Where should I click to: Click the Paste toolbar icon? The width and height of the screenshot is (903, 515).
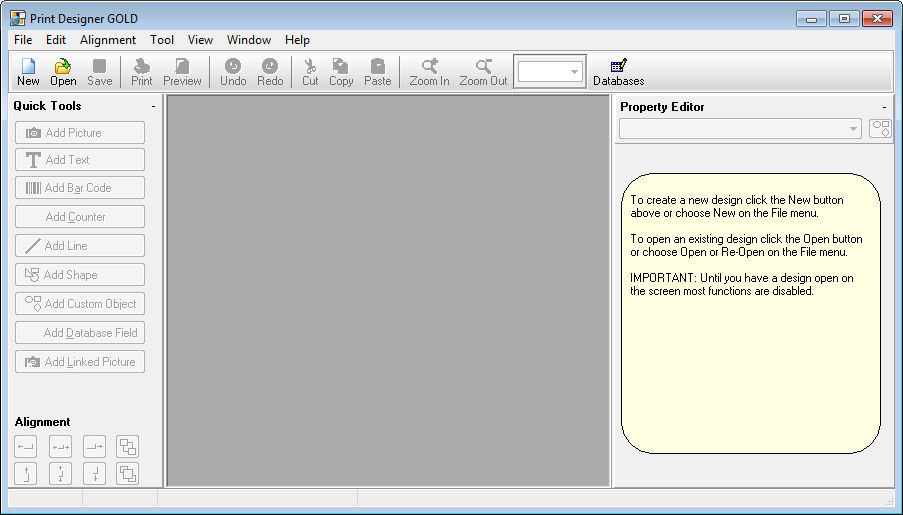point(378,73)
